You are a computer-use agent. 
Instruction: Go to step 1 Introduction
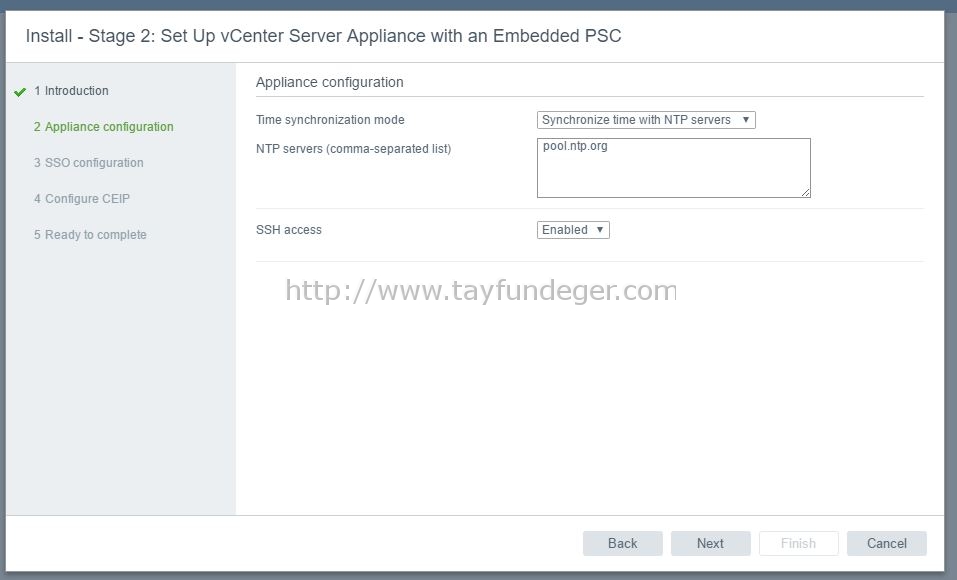click(x=71, y=91)
